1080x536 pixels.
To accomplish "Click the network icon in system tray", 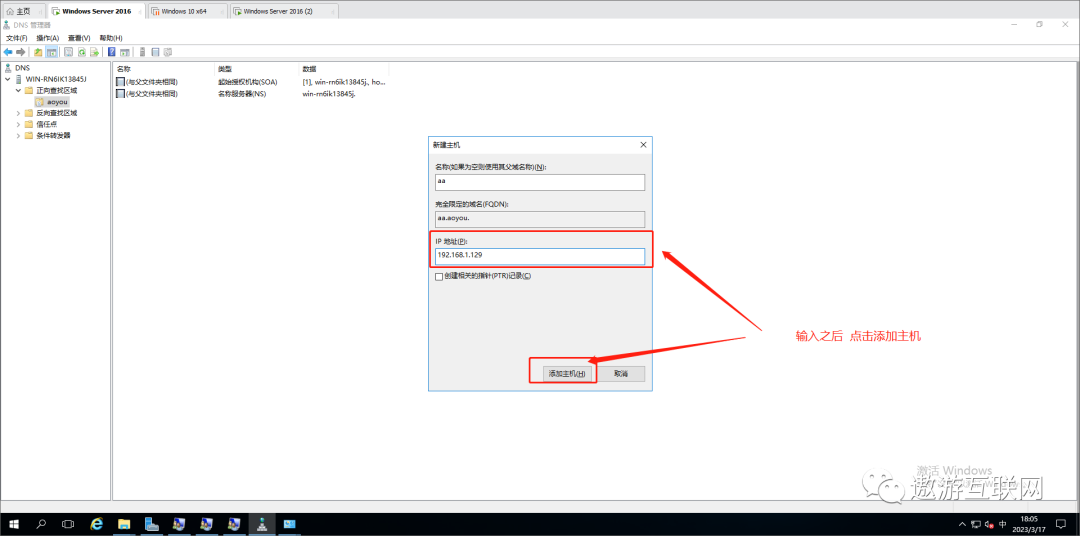I will [976, 524].
